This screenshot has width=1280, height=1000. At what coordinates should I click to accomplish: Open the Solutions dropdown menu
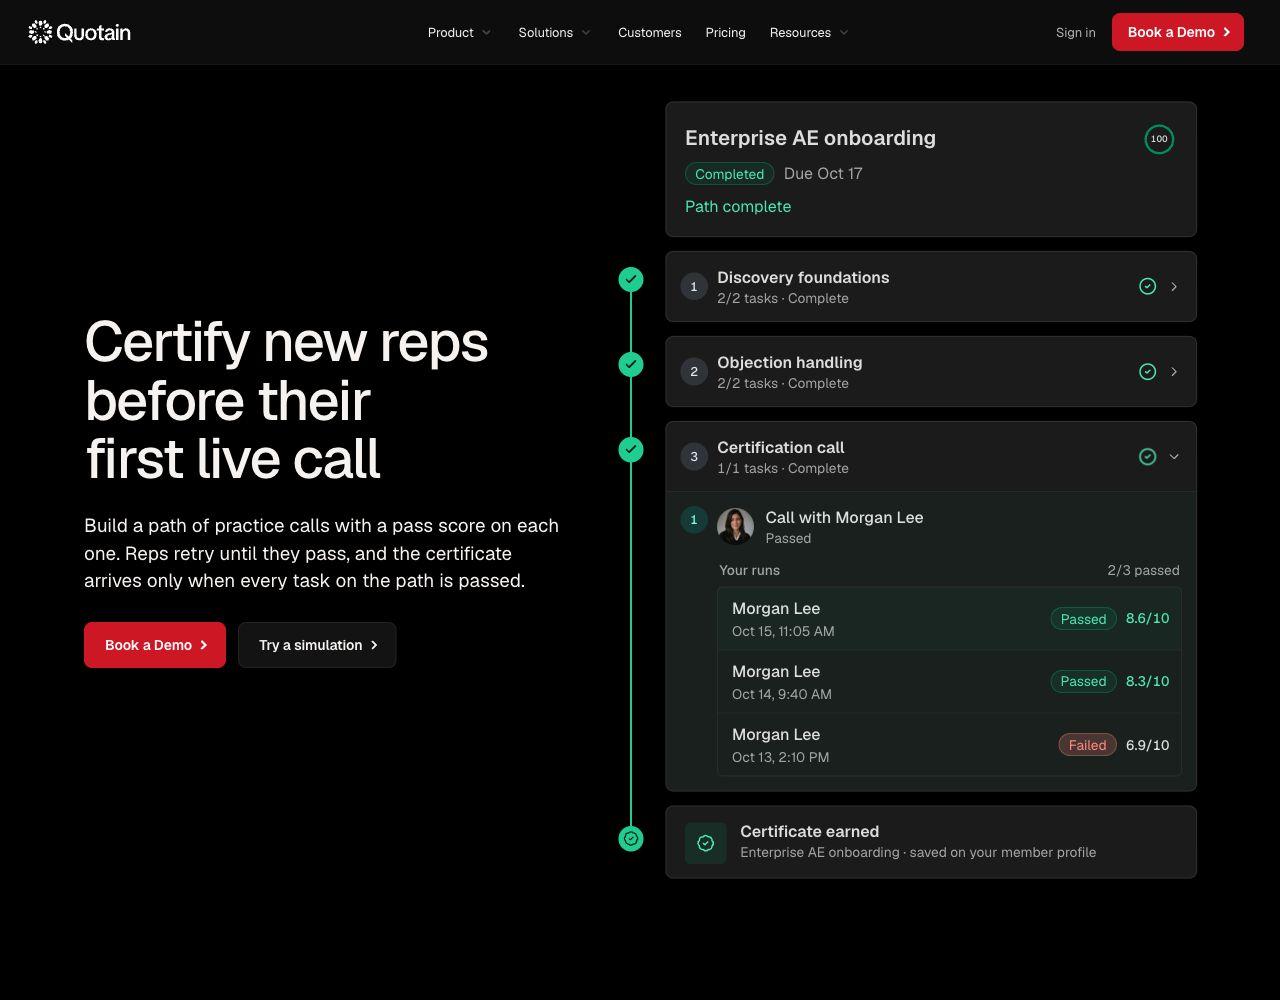click(x=555, y=33)
